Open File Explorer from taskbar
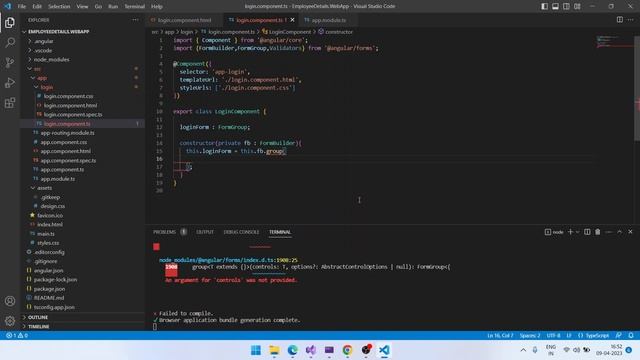 point(274,350)
